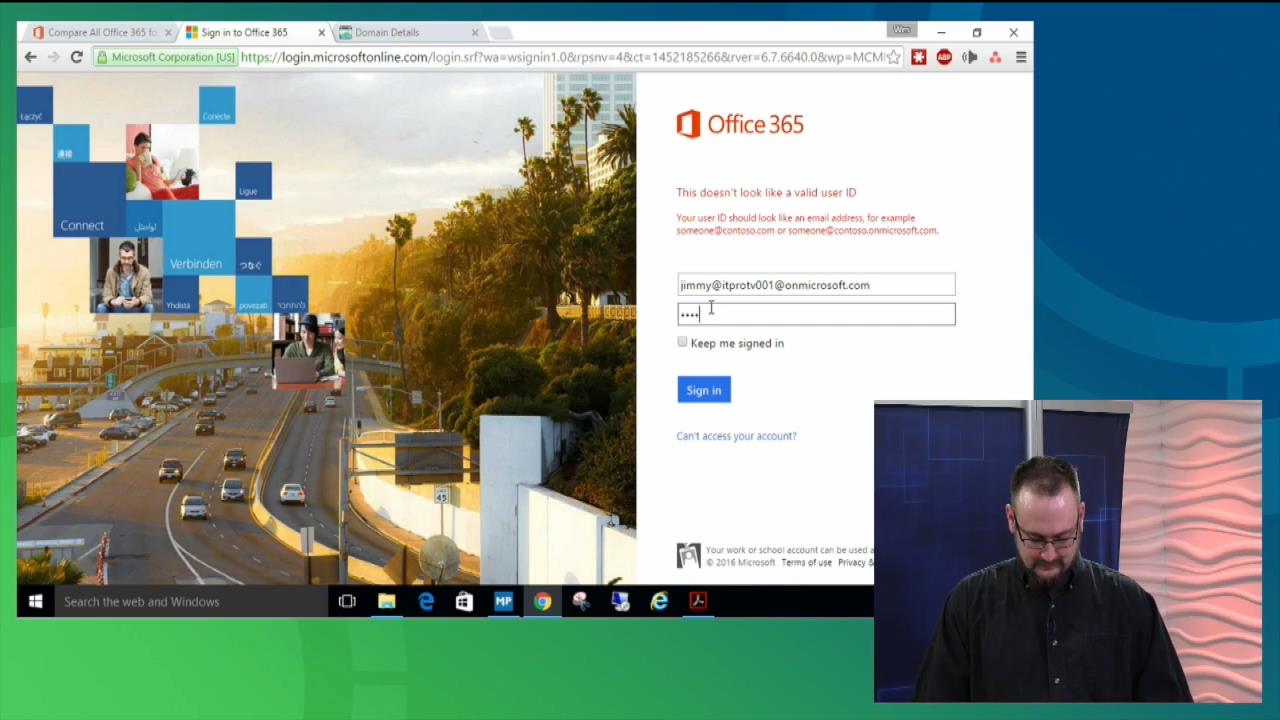Close the Domain Details tab
Image resolution: width=1280 pixels, height=720 pixels.
(x=475, y=32)
